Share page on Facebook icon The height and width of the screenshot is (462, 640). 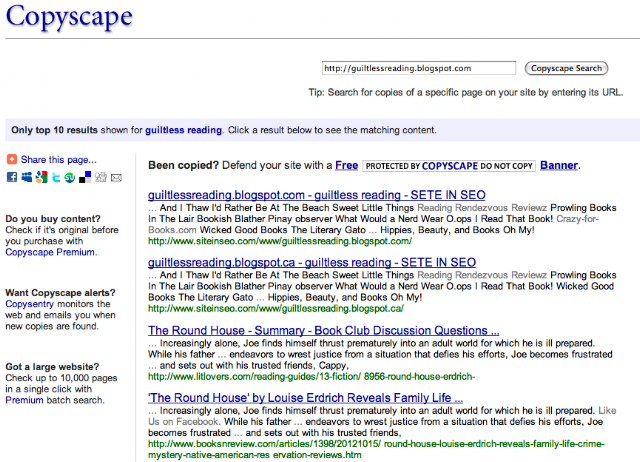[12, 178]
